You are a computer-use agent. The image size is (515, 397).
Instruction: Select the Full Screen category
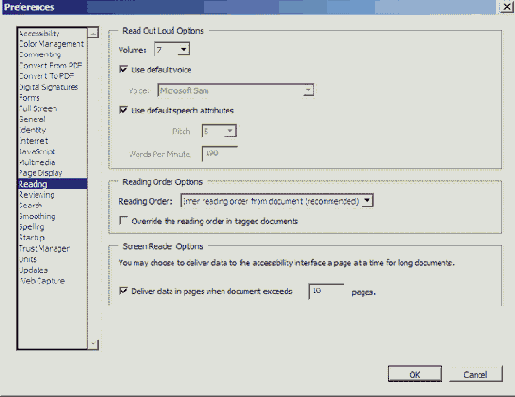[38, 109]
